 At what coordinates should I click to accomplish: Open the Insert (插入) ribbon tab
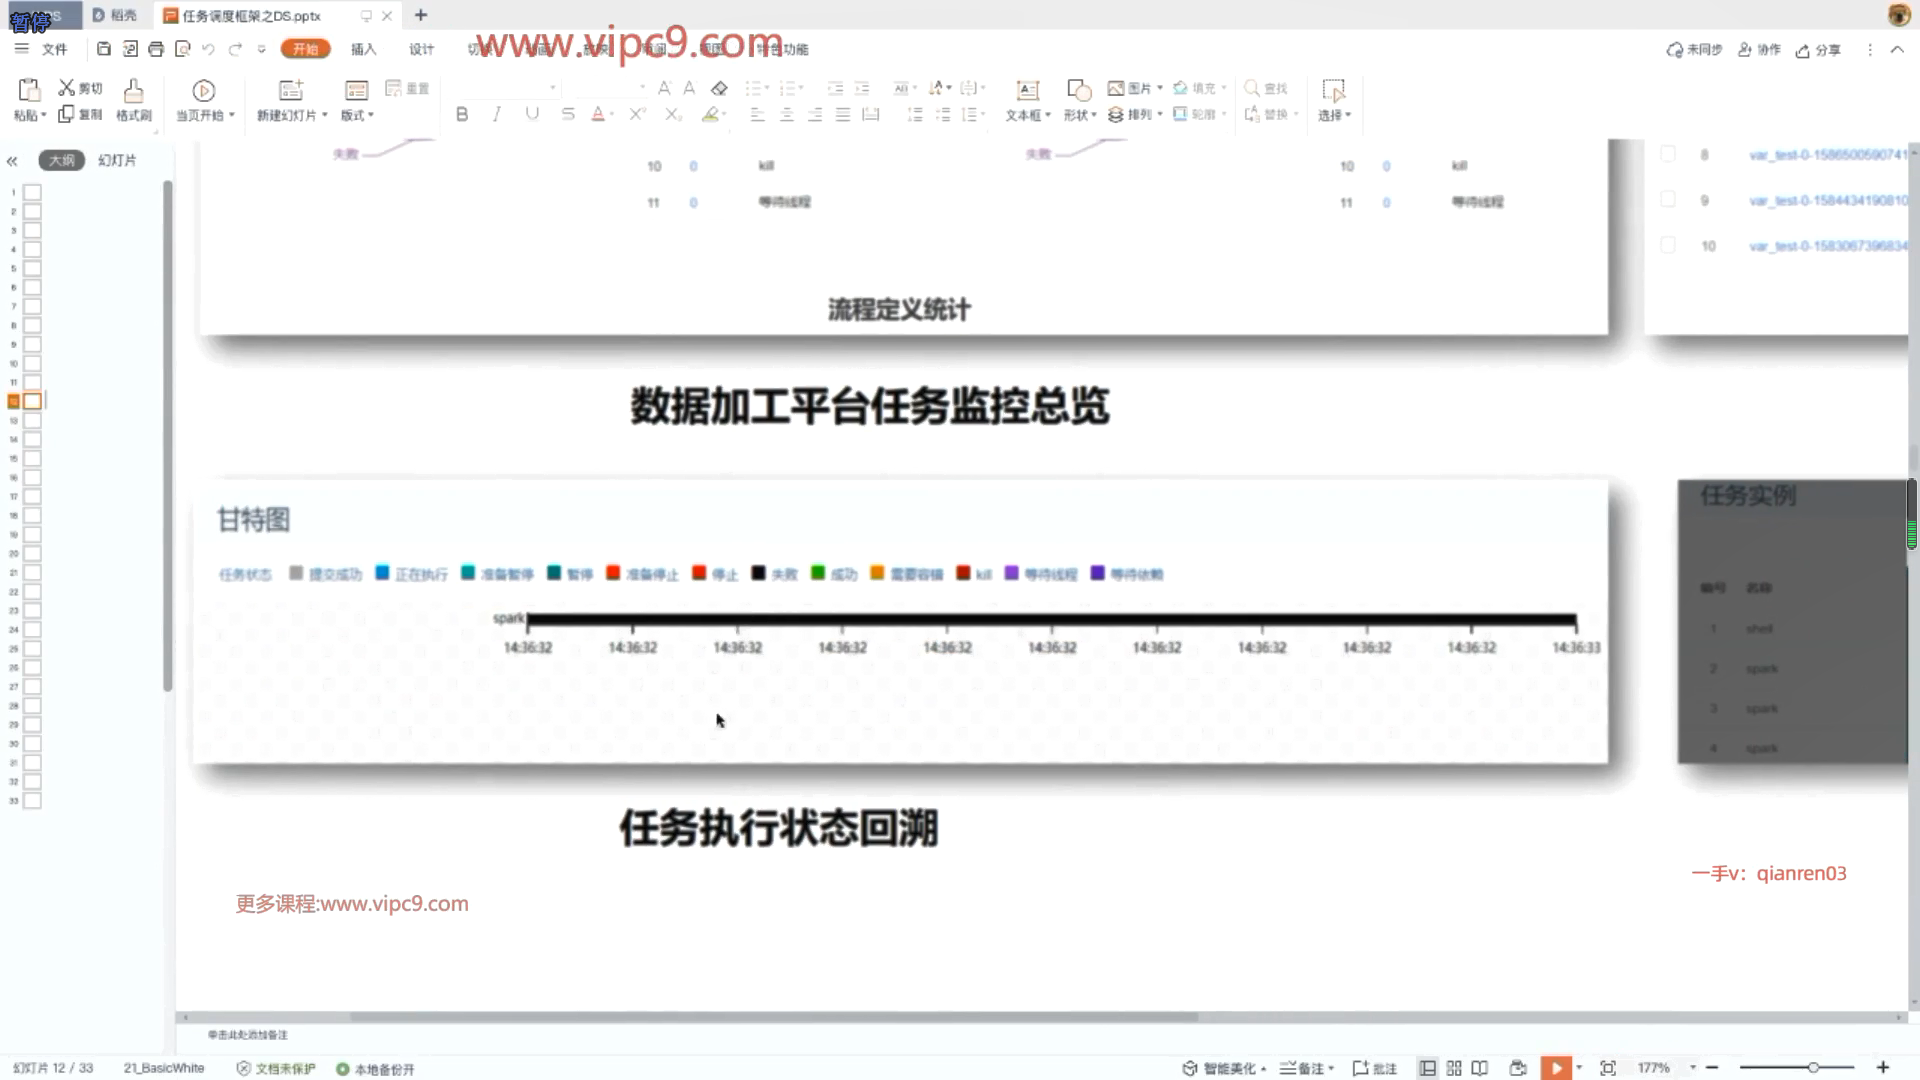click(x=363, y=49)
